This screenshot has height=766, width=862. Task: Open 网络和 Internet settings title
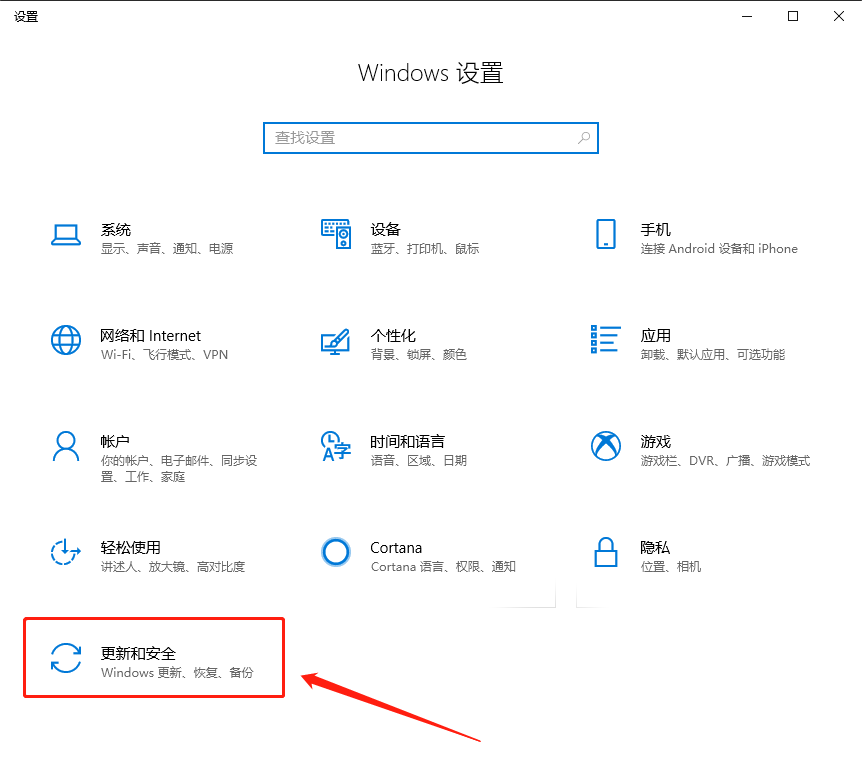151,335
